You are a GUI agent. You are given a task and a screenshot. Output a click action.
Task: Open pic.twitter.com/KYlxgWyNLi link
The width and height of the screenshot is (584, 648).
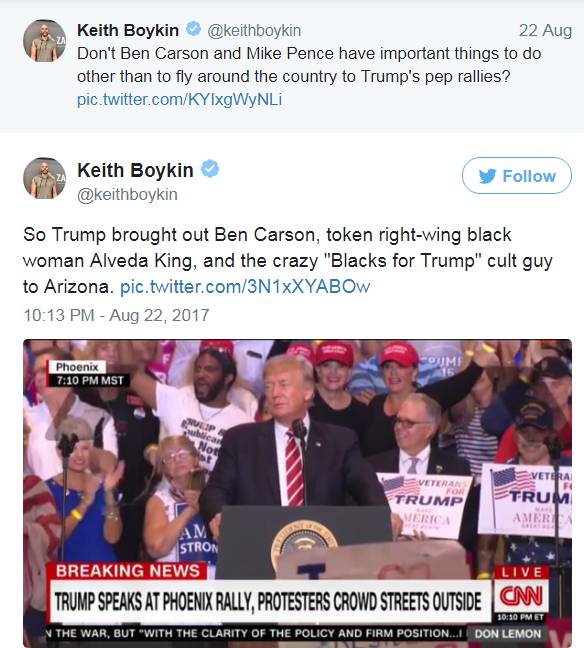(179, 100)
